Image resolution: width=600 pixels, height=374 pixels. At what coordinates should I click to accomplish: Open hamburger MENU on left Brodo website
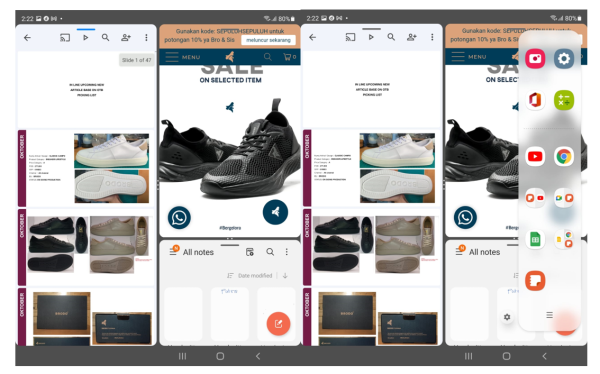pos(183,57)
